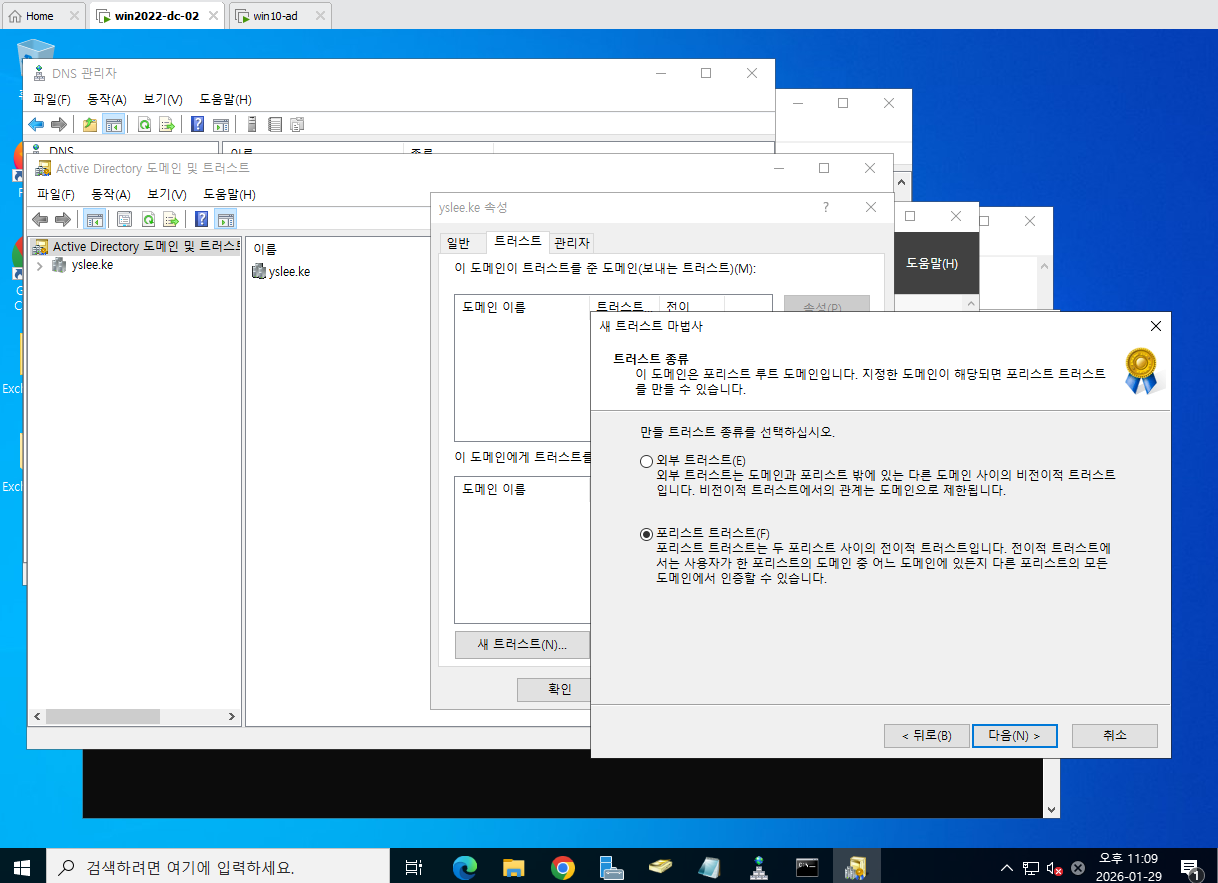Open the notification center icon

1190,867
